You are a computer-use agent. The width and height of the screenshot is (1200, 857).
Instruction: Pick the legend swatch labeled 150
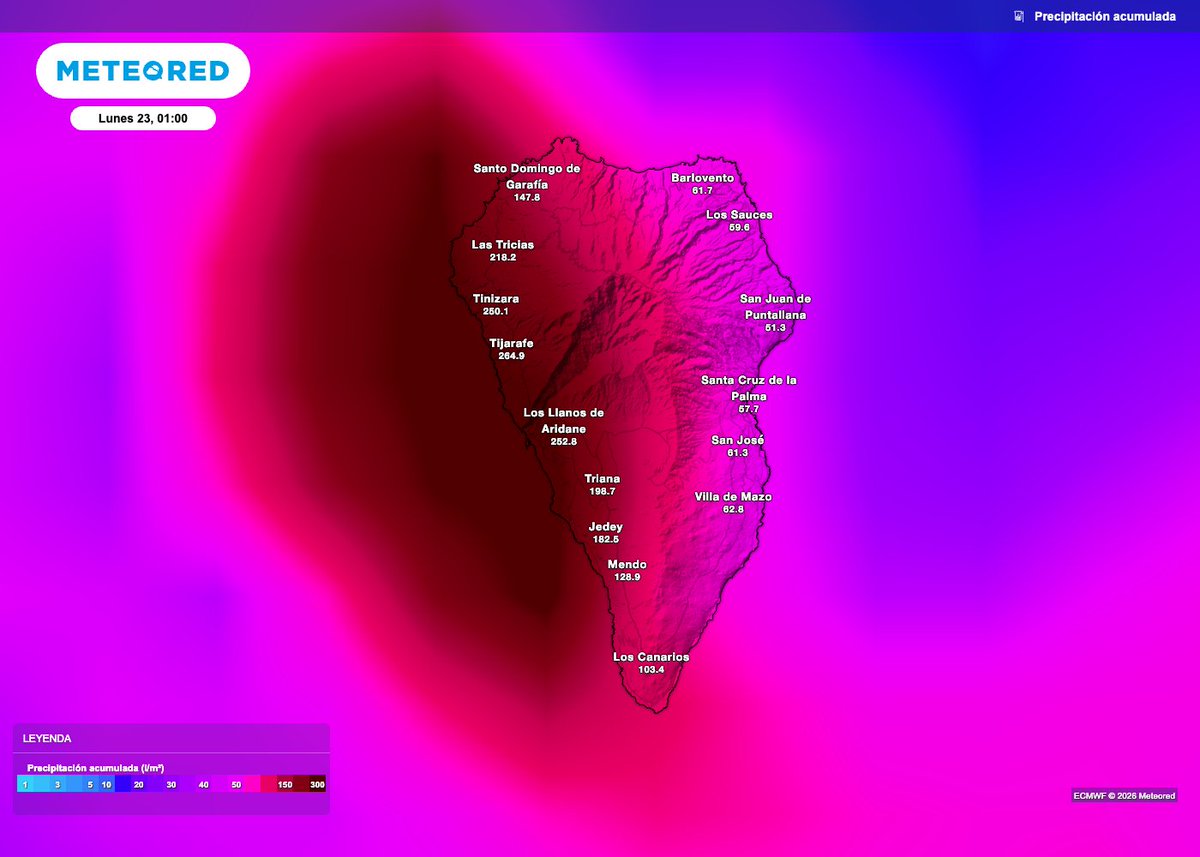click(284, 785)
